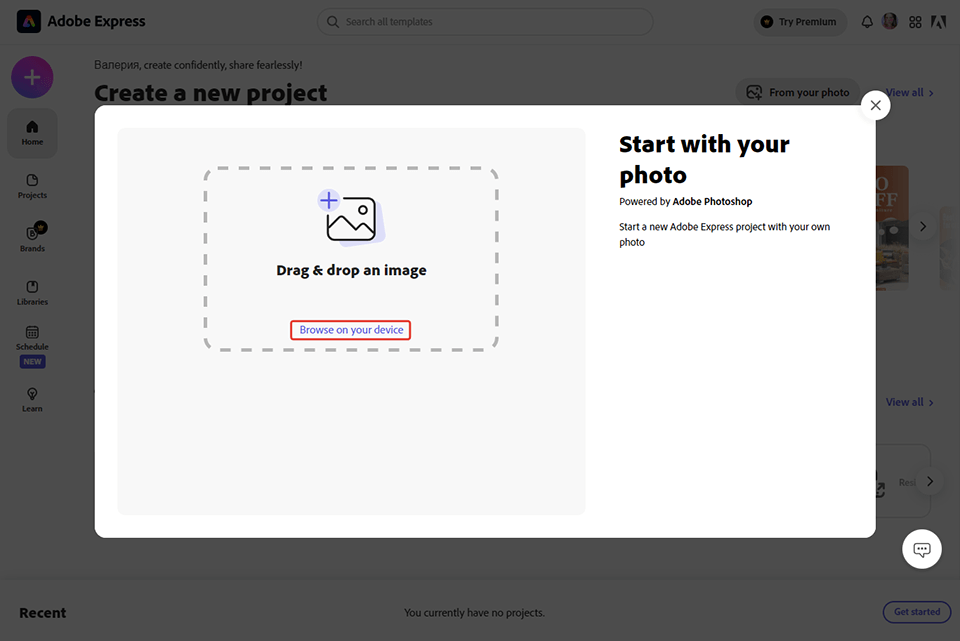
Task: Advance the template carousel right arrow
Action: click(x=923, y=227)
